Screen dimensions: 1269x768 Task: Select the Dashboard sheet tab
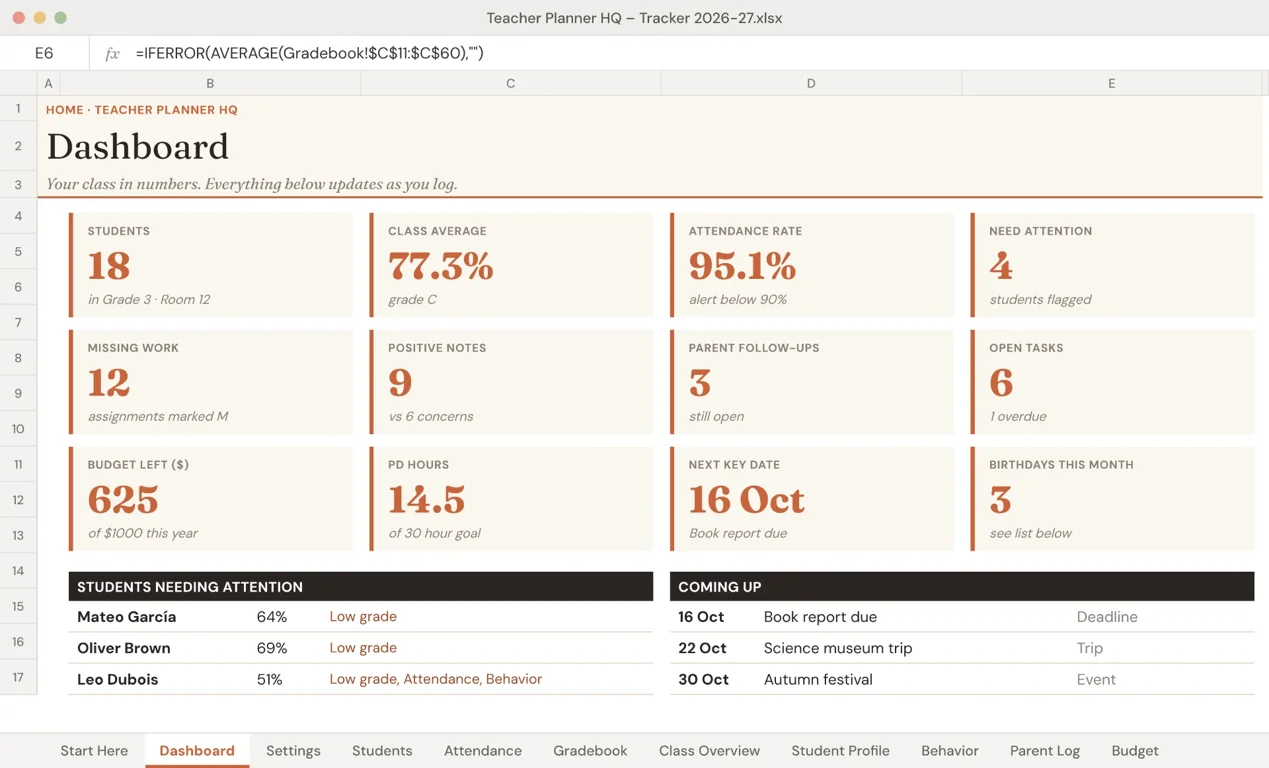(197, 750)
